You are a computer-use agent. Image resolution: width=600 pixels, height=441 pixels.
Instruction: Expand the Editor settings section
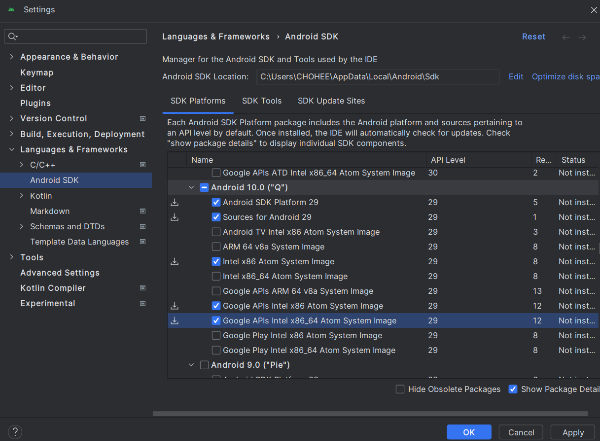[x=11, y=88]
